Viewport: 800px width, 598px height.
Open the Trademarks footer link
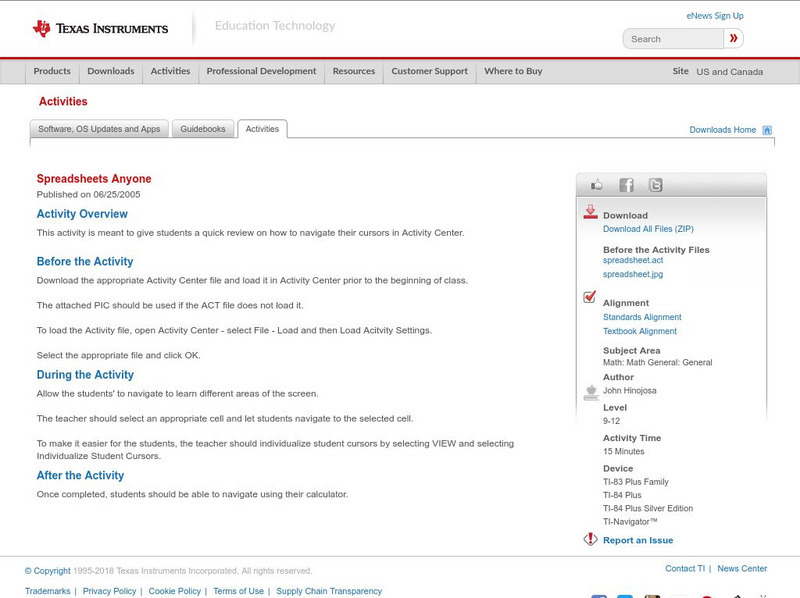click(x=47, y=591)
